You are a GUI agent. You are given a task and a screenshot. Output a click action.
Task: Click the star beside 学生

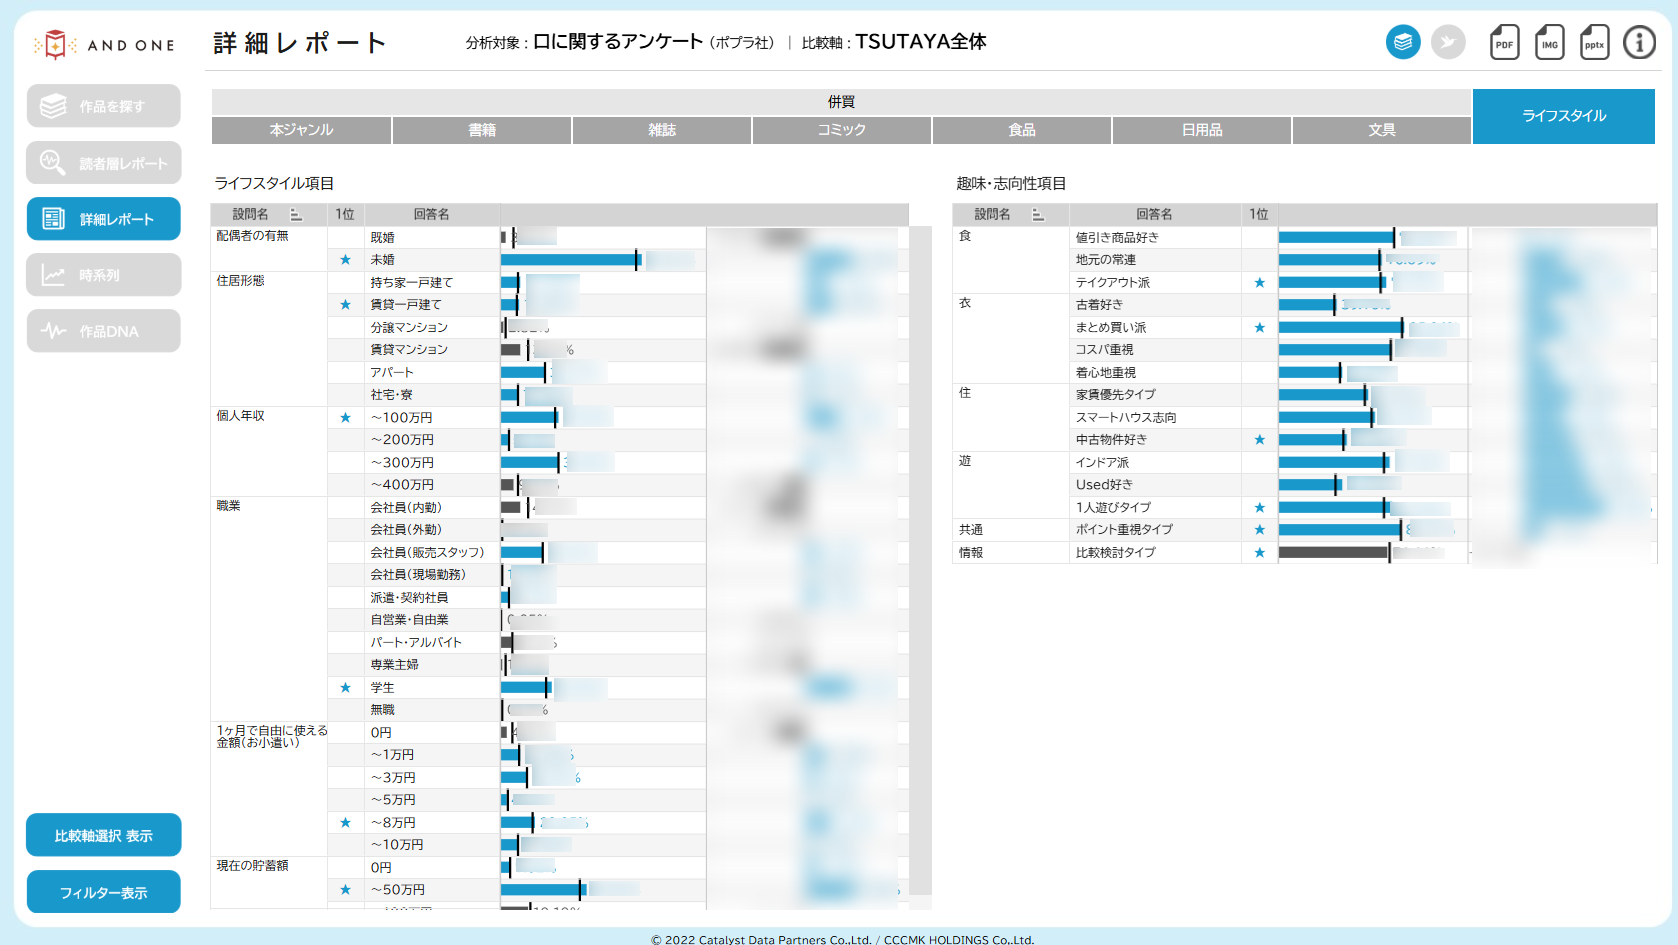pos(346,688)
